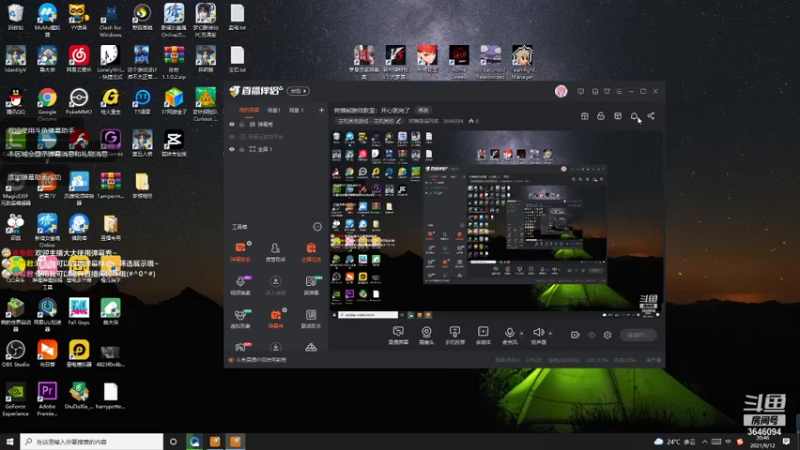800x450 pixels.
Task: Open the 24°C weather widget in the taskbar
Action: coord(674,441)
